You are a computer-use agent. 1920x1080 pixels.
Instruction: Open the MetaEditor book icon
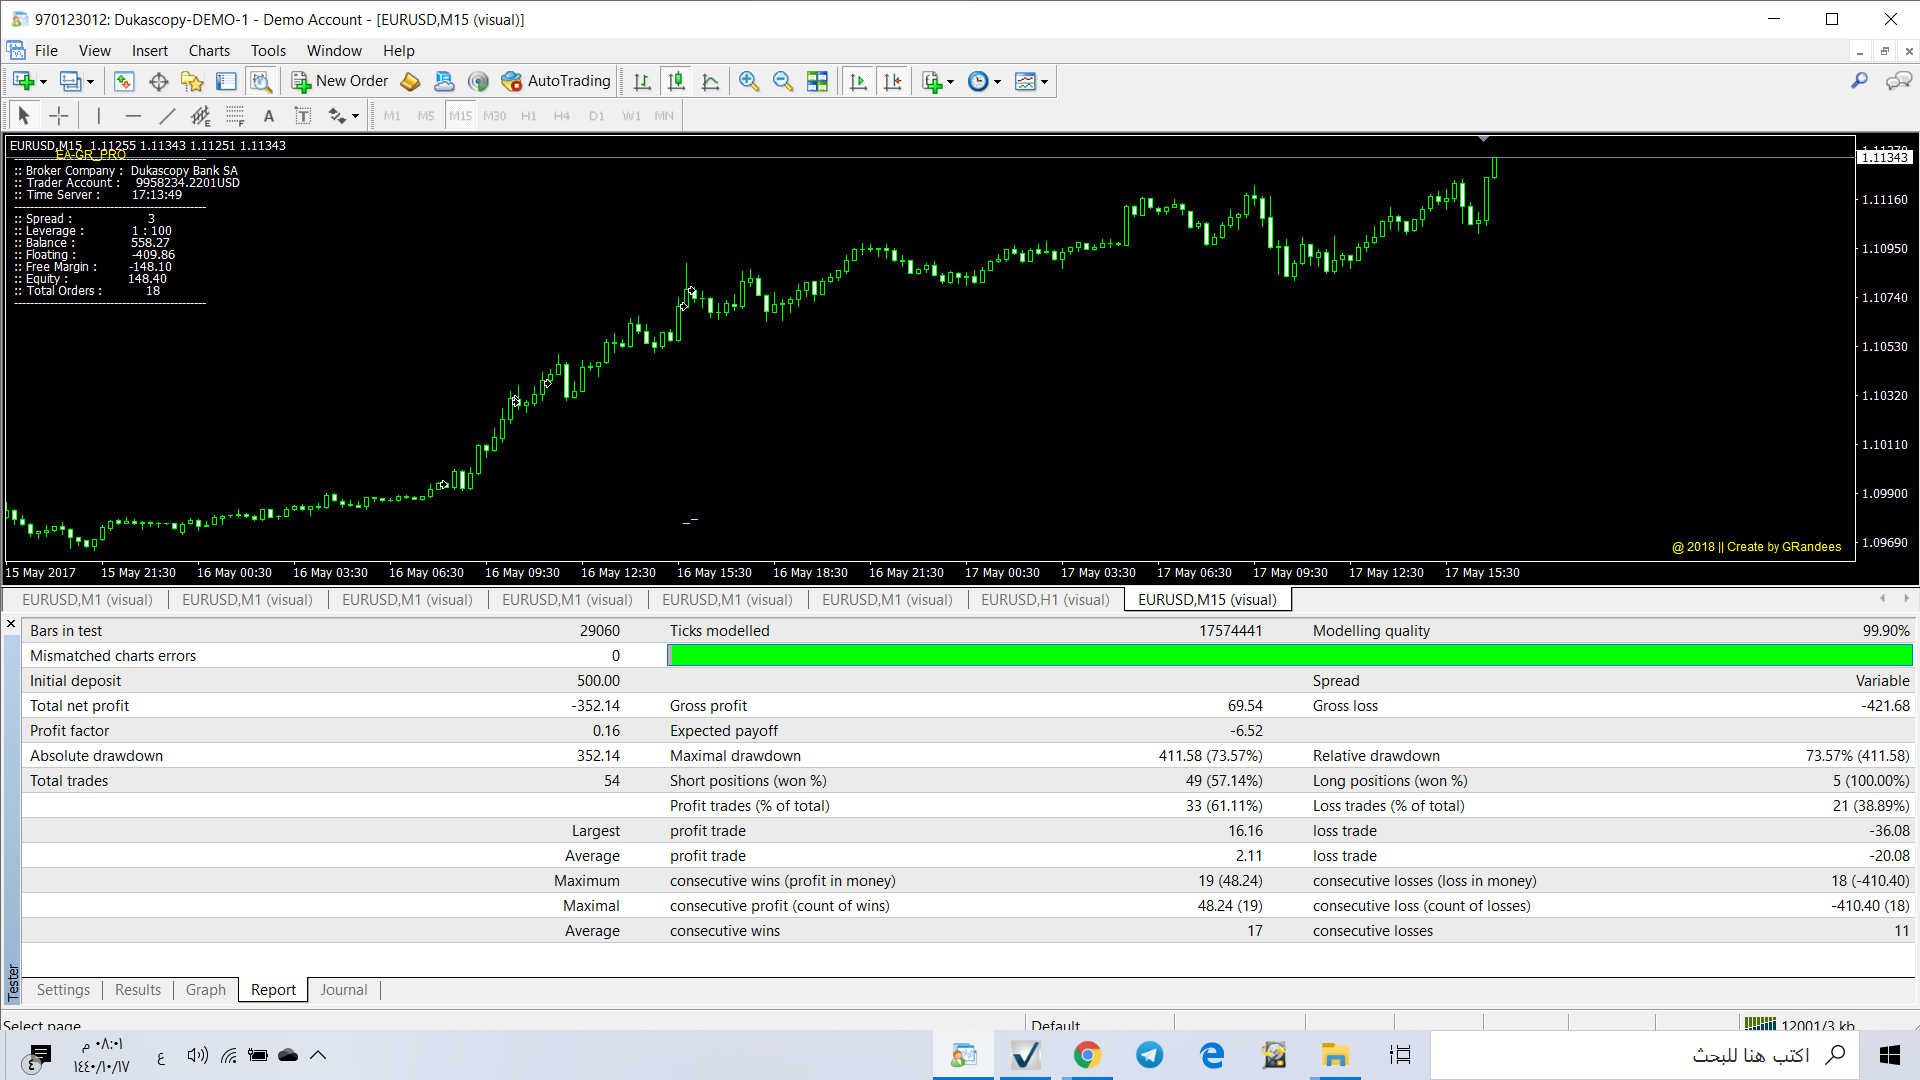click(410, 81)
